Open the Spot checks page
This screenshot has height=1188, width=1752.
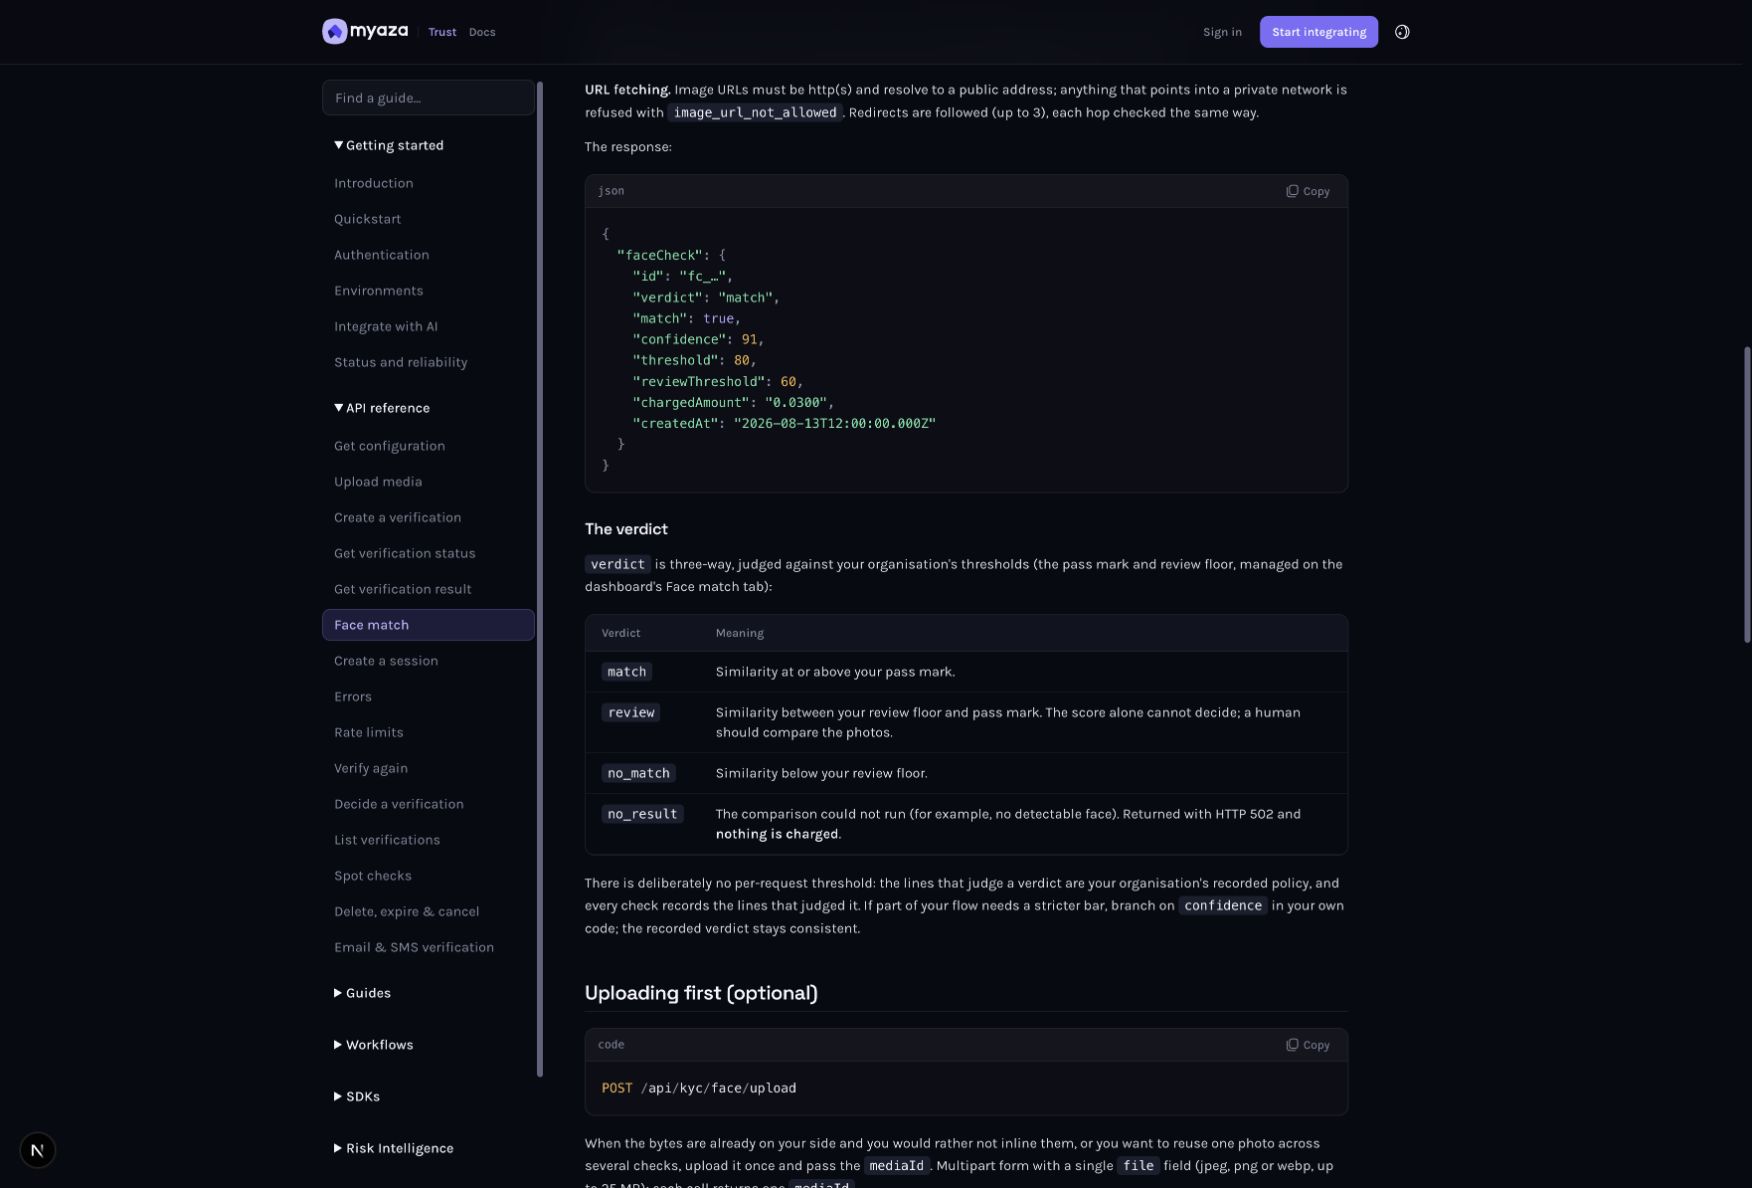point(372,877)
